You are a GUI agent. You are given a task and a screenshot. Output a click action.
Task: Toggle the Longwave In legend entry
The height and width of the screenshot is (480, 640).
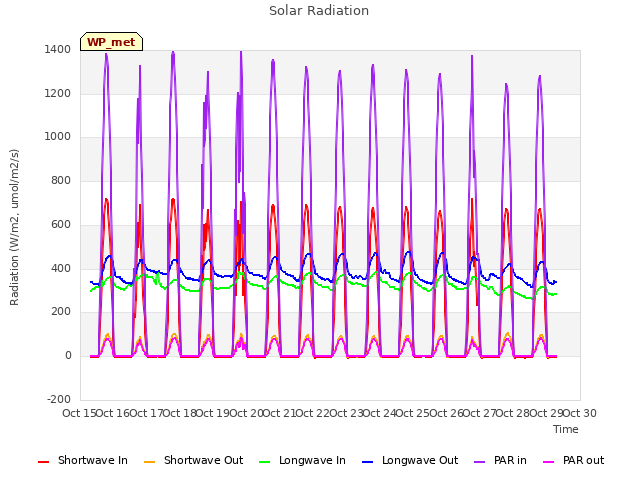[302, 460]
